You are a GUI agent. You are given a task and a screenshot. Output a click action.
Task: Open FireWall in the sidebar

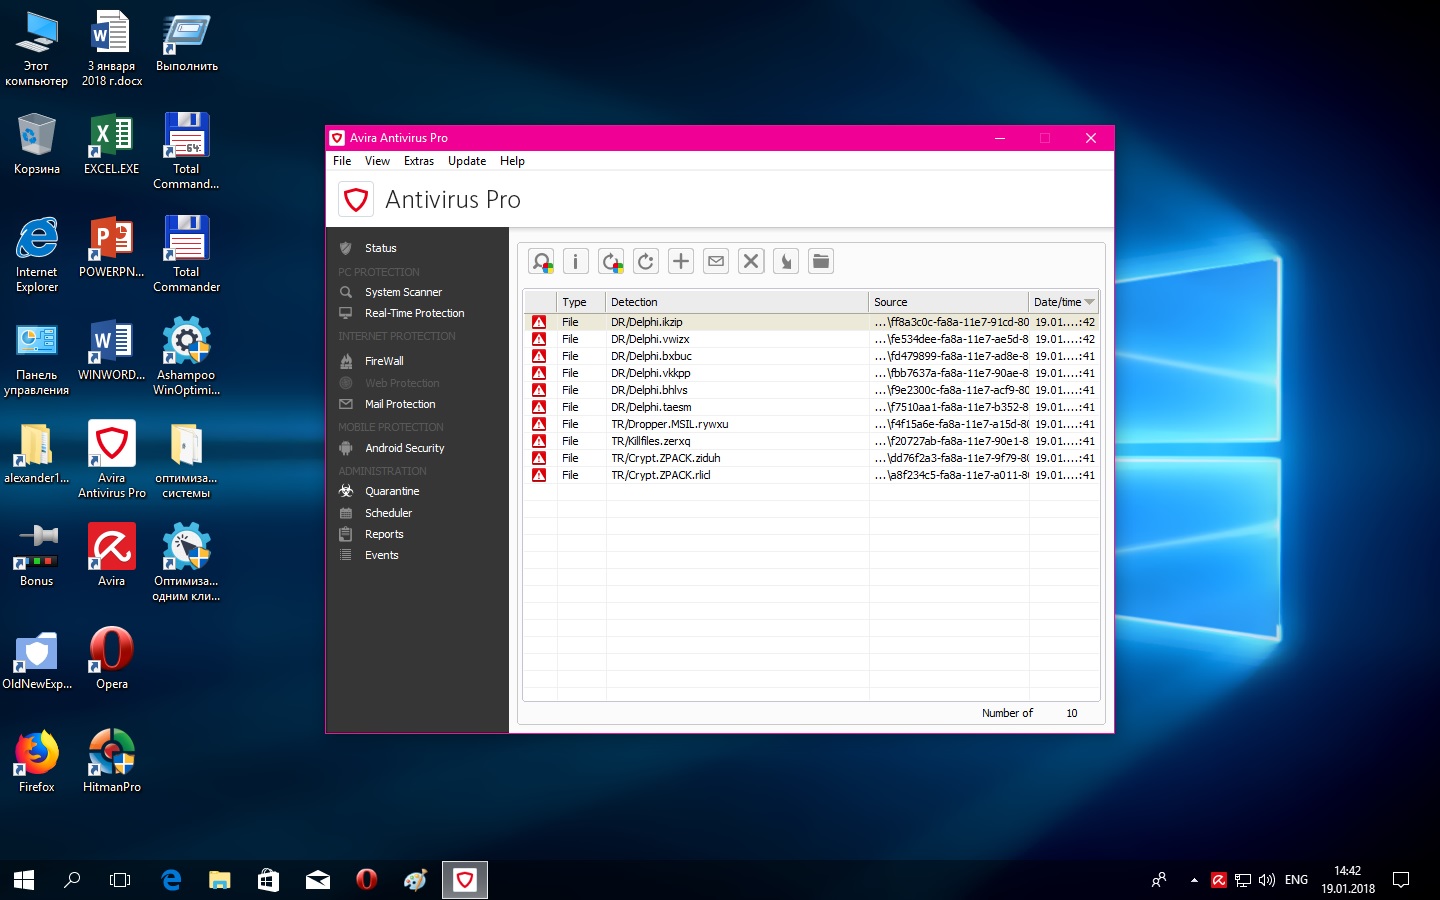[384, 361]
